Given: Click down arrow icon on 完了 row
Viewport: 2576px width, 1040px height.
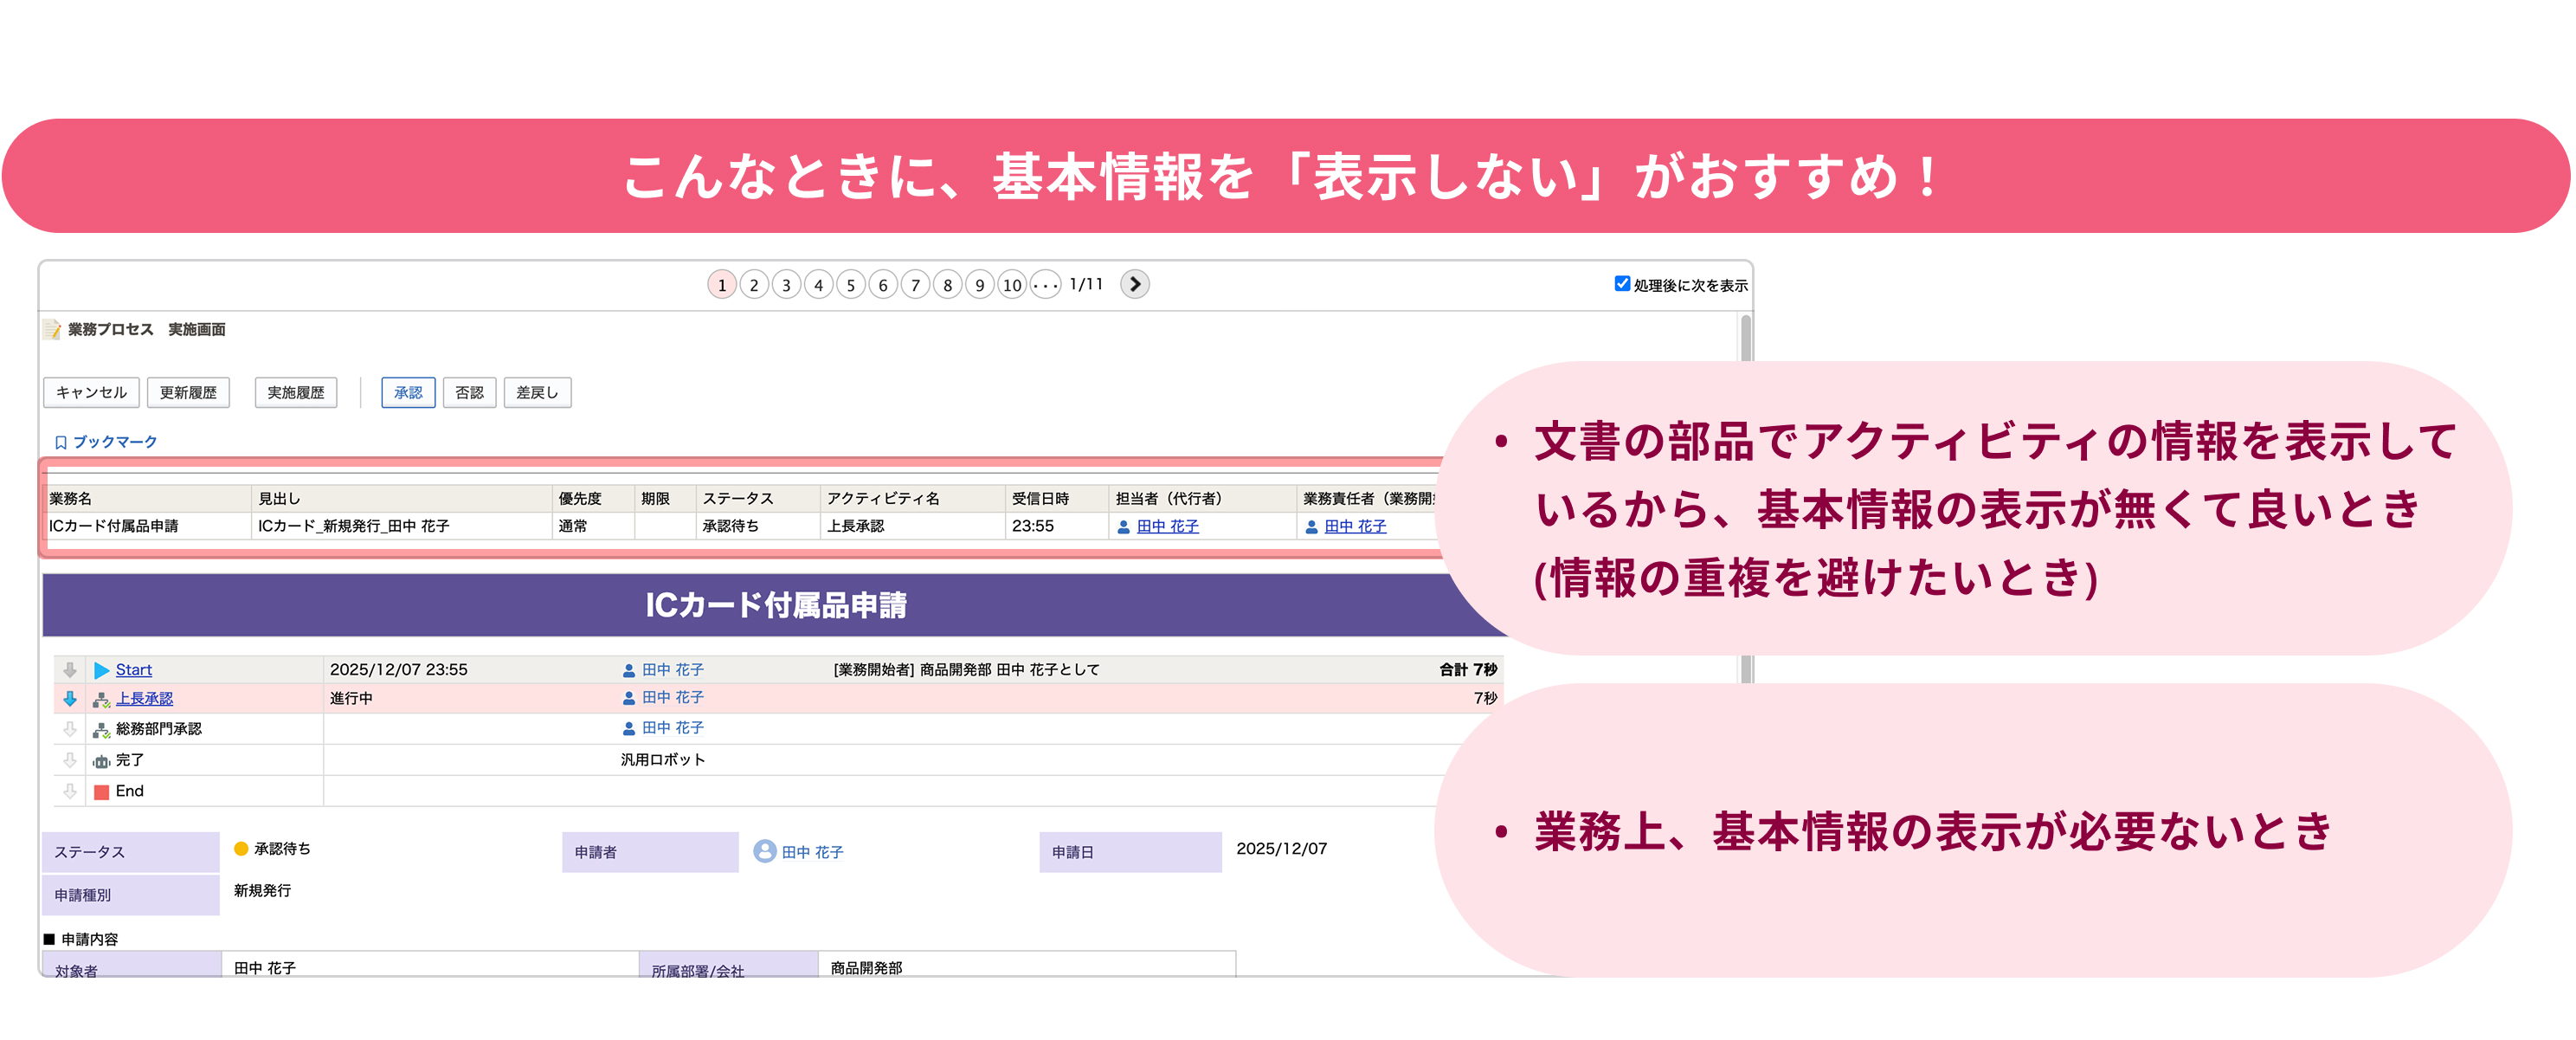Looking at the screenshot, I should click(70, 760).
